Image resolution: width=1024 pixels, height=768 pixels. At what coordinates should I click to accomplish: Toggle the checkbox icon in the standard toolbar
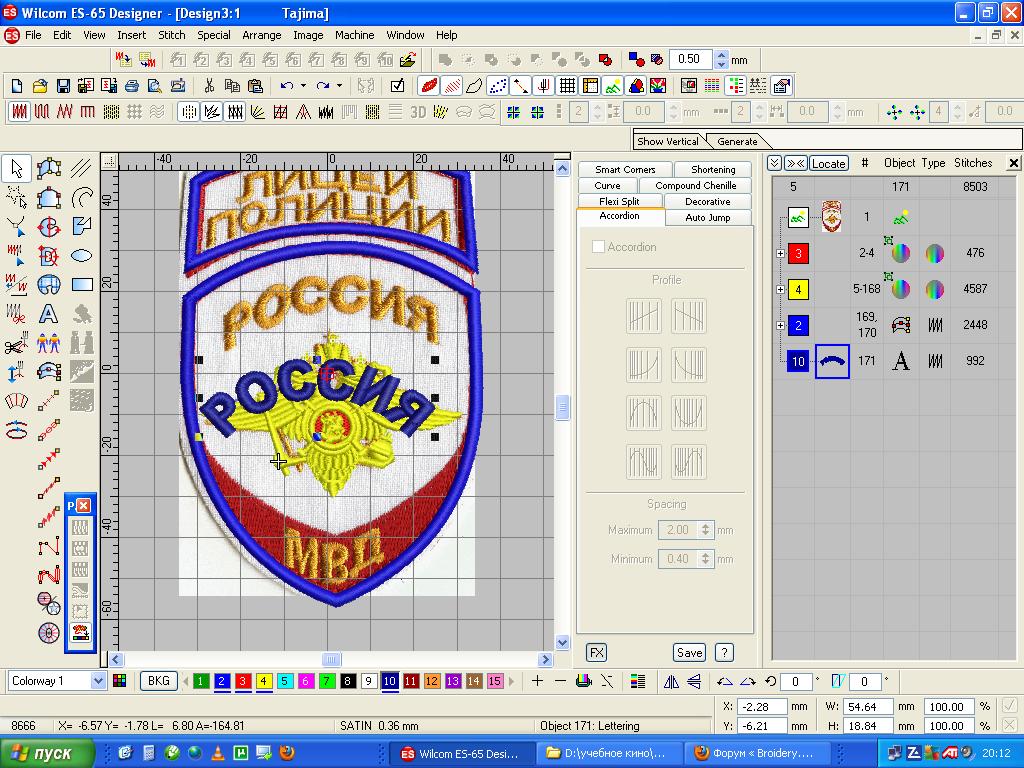(397, 86)
